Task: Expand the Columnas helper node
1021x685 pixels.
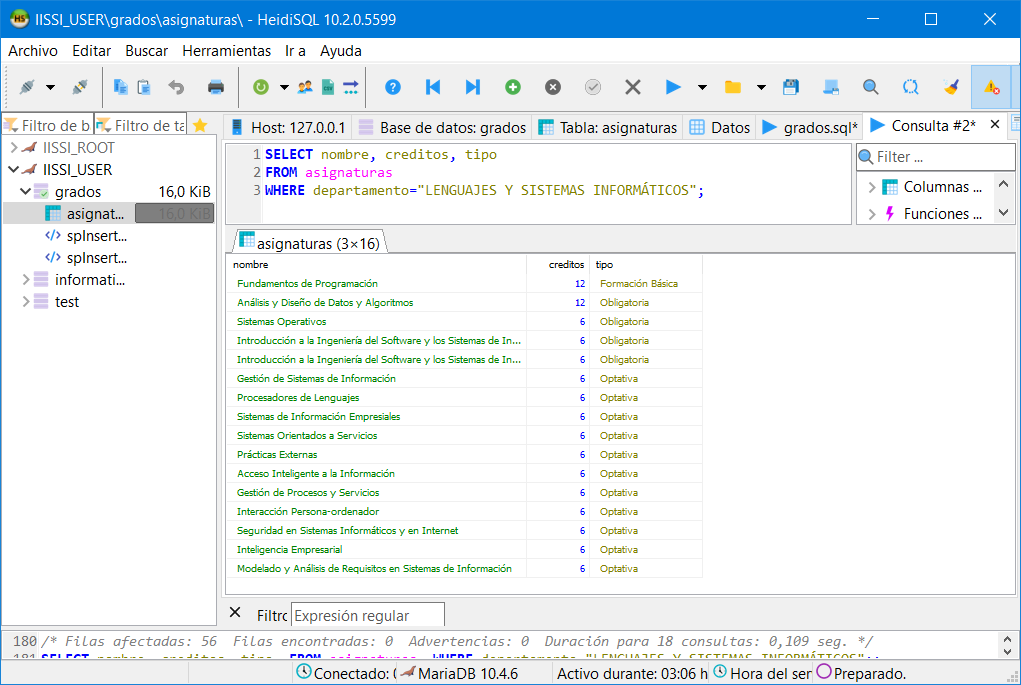Action: point(871,187)
